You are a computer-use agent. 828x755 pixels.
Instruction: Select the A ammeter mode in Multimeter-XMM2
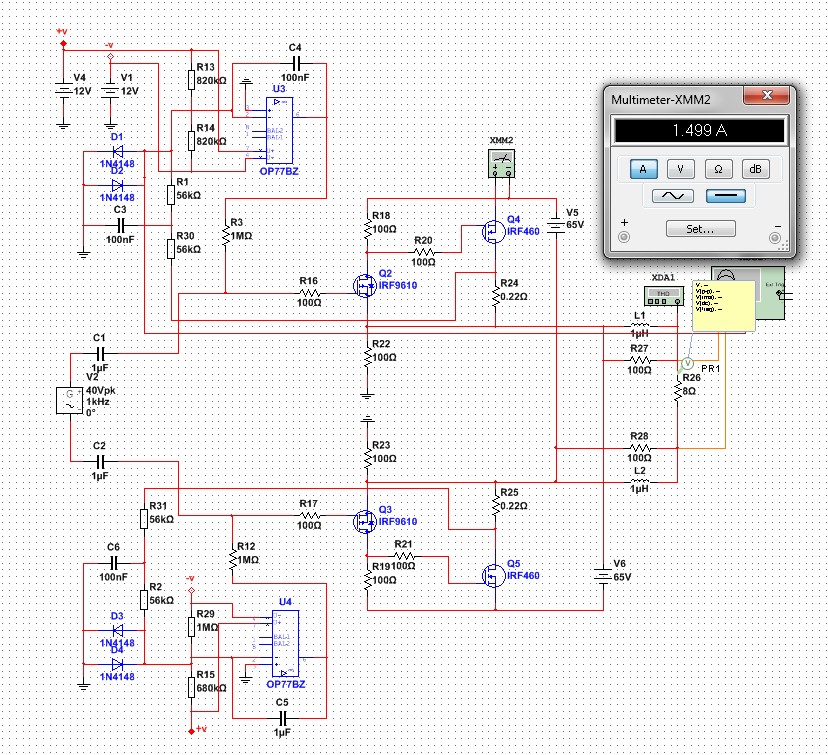(x=643, y=169)
